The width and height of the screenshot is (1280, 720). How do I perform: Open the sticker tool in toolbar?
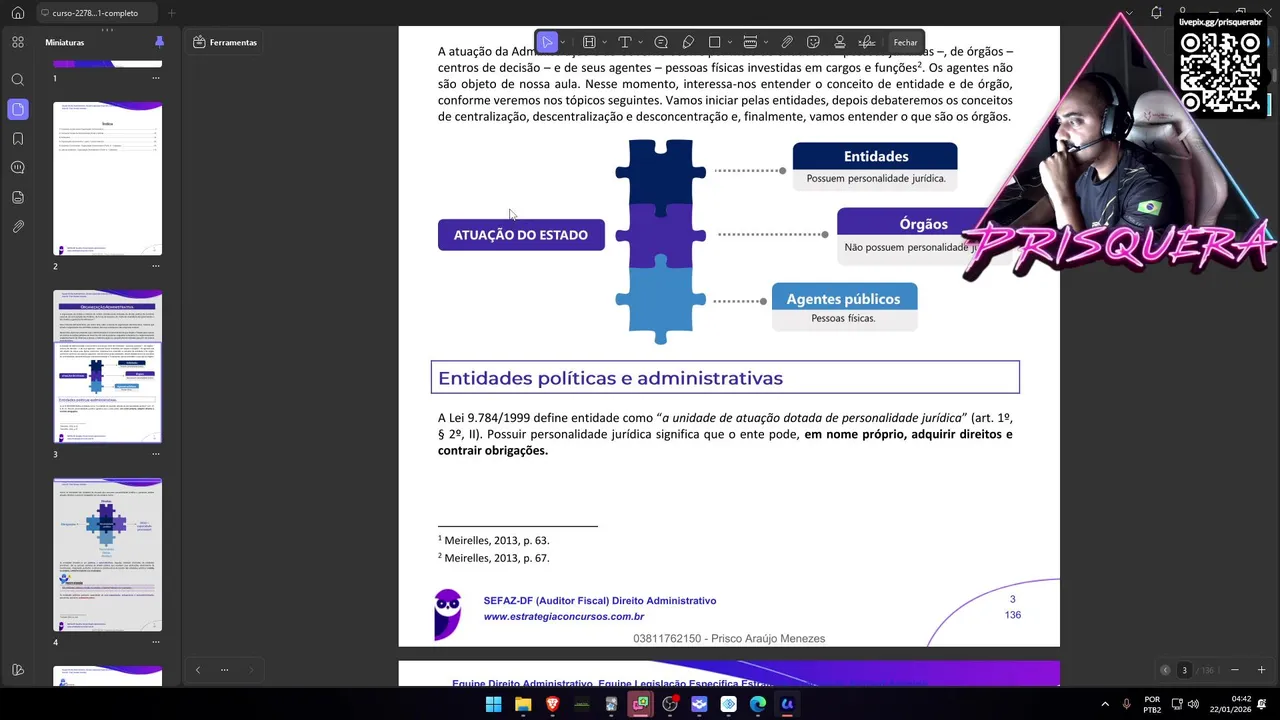(813, 42)
